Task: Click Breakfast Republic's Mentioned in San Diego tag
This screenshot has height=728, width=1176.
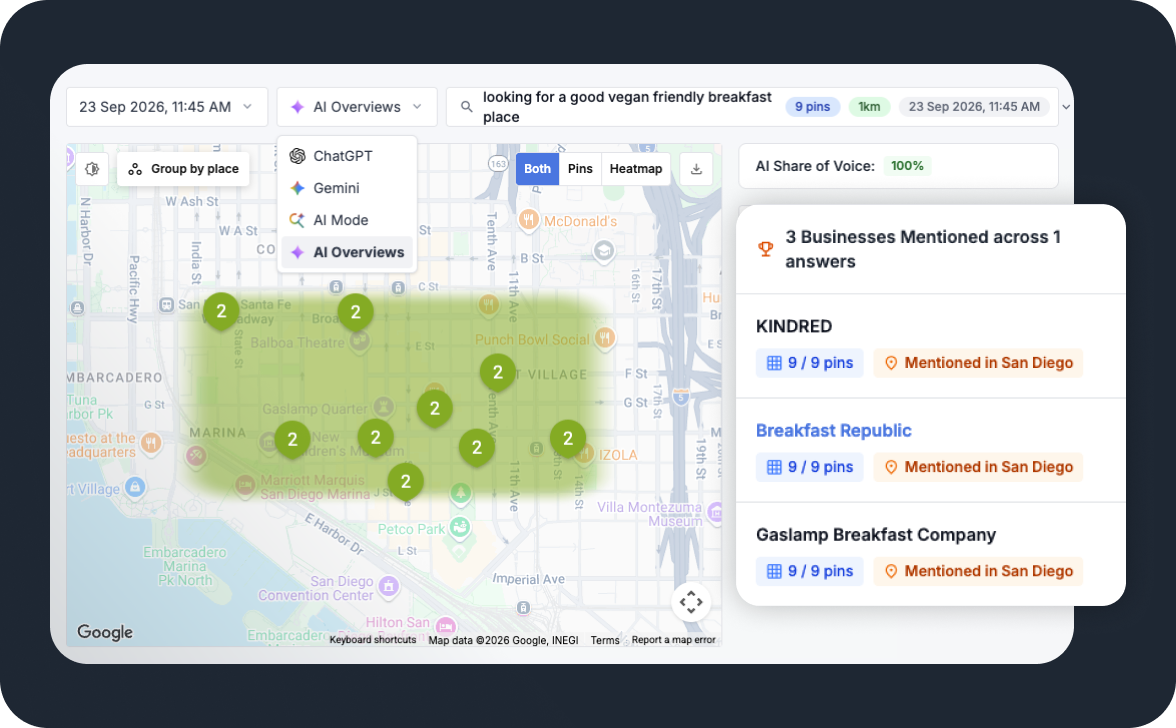Action: 978,467
